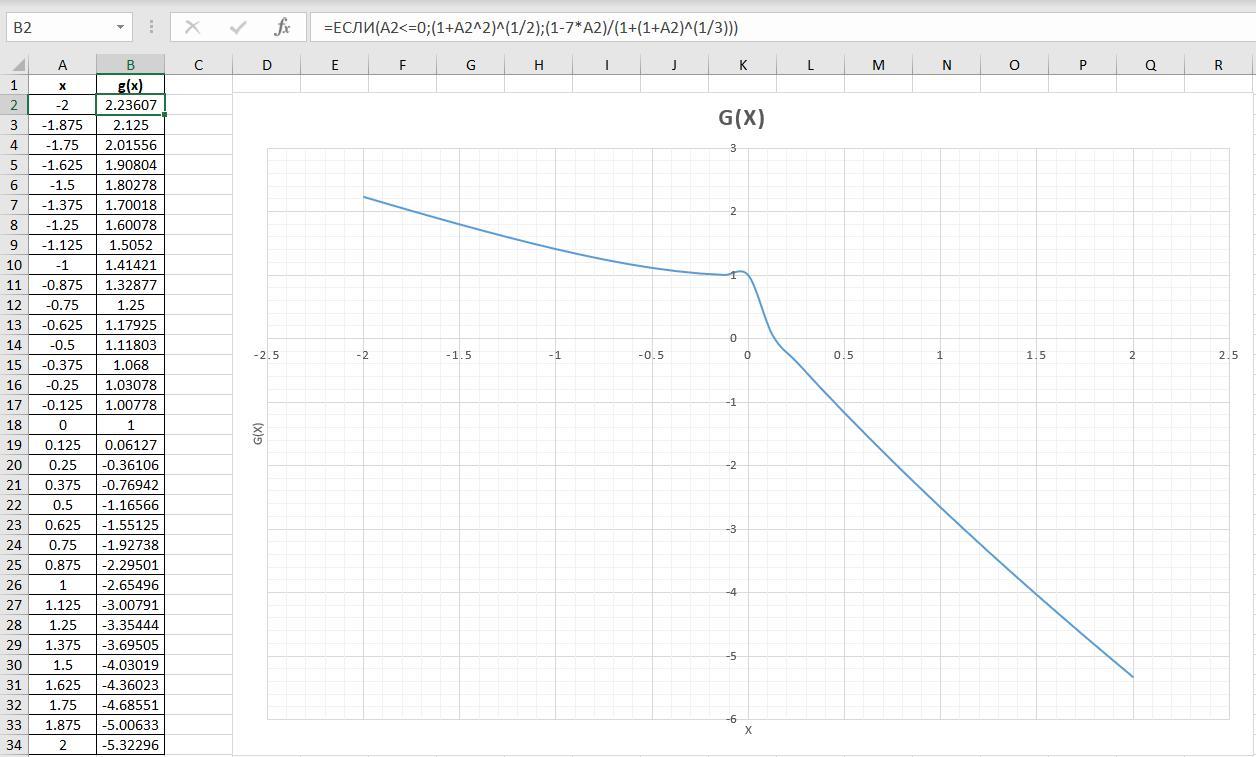This screenshot has width=1256, height=757.
Task: Open the Name Box dropdown arrow
Action: click(120, 27)
